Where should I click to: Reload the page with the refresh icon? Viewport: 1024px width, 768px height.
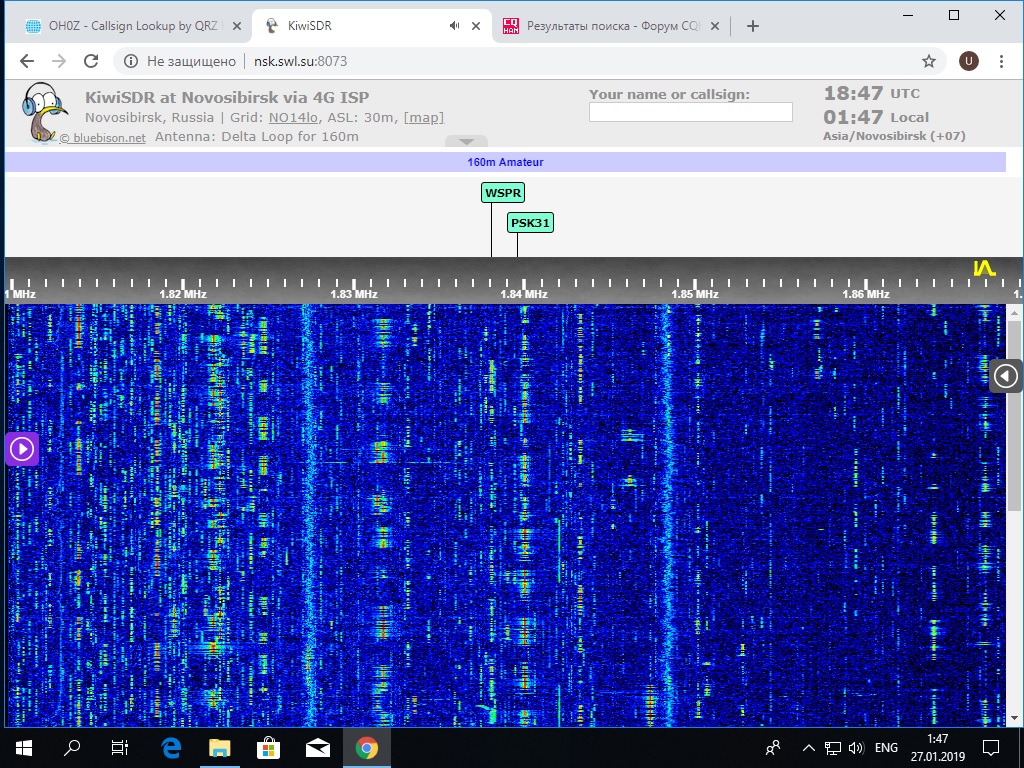coord(91,61)
